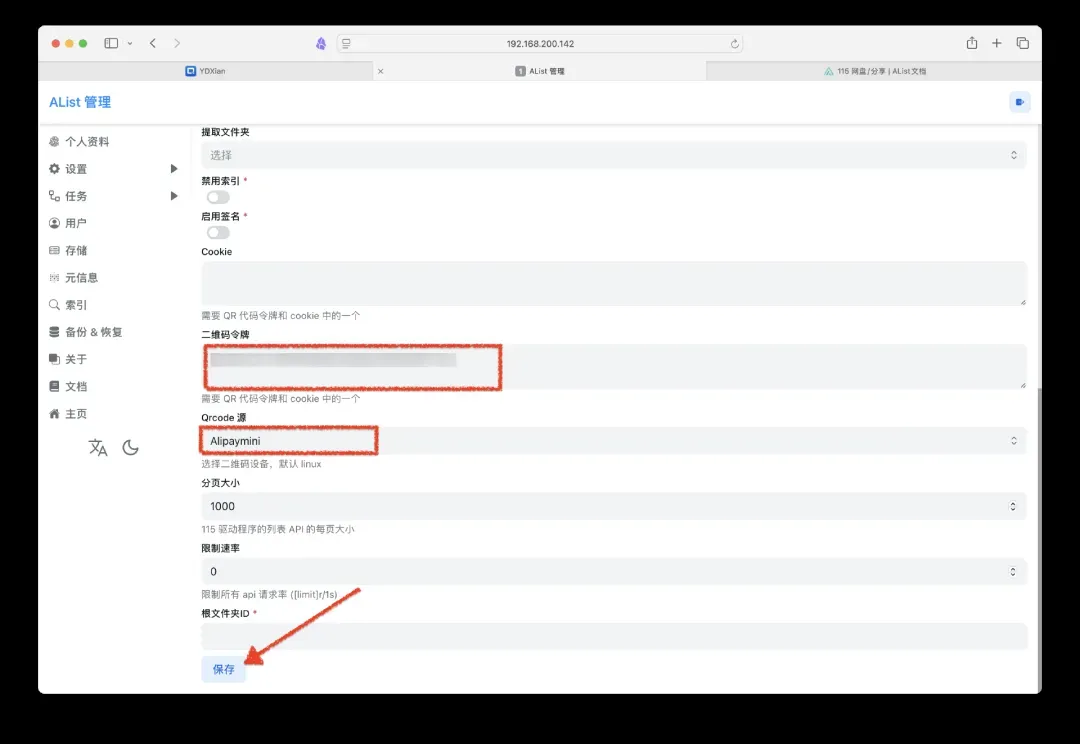Click the address bar 192.168.200.142

tap(540, 43)
